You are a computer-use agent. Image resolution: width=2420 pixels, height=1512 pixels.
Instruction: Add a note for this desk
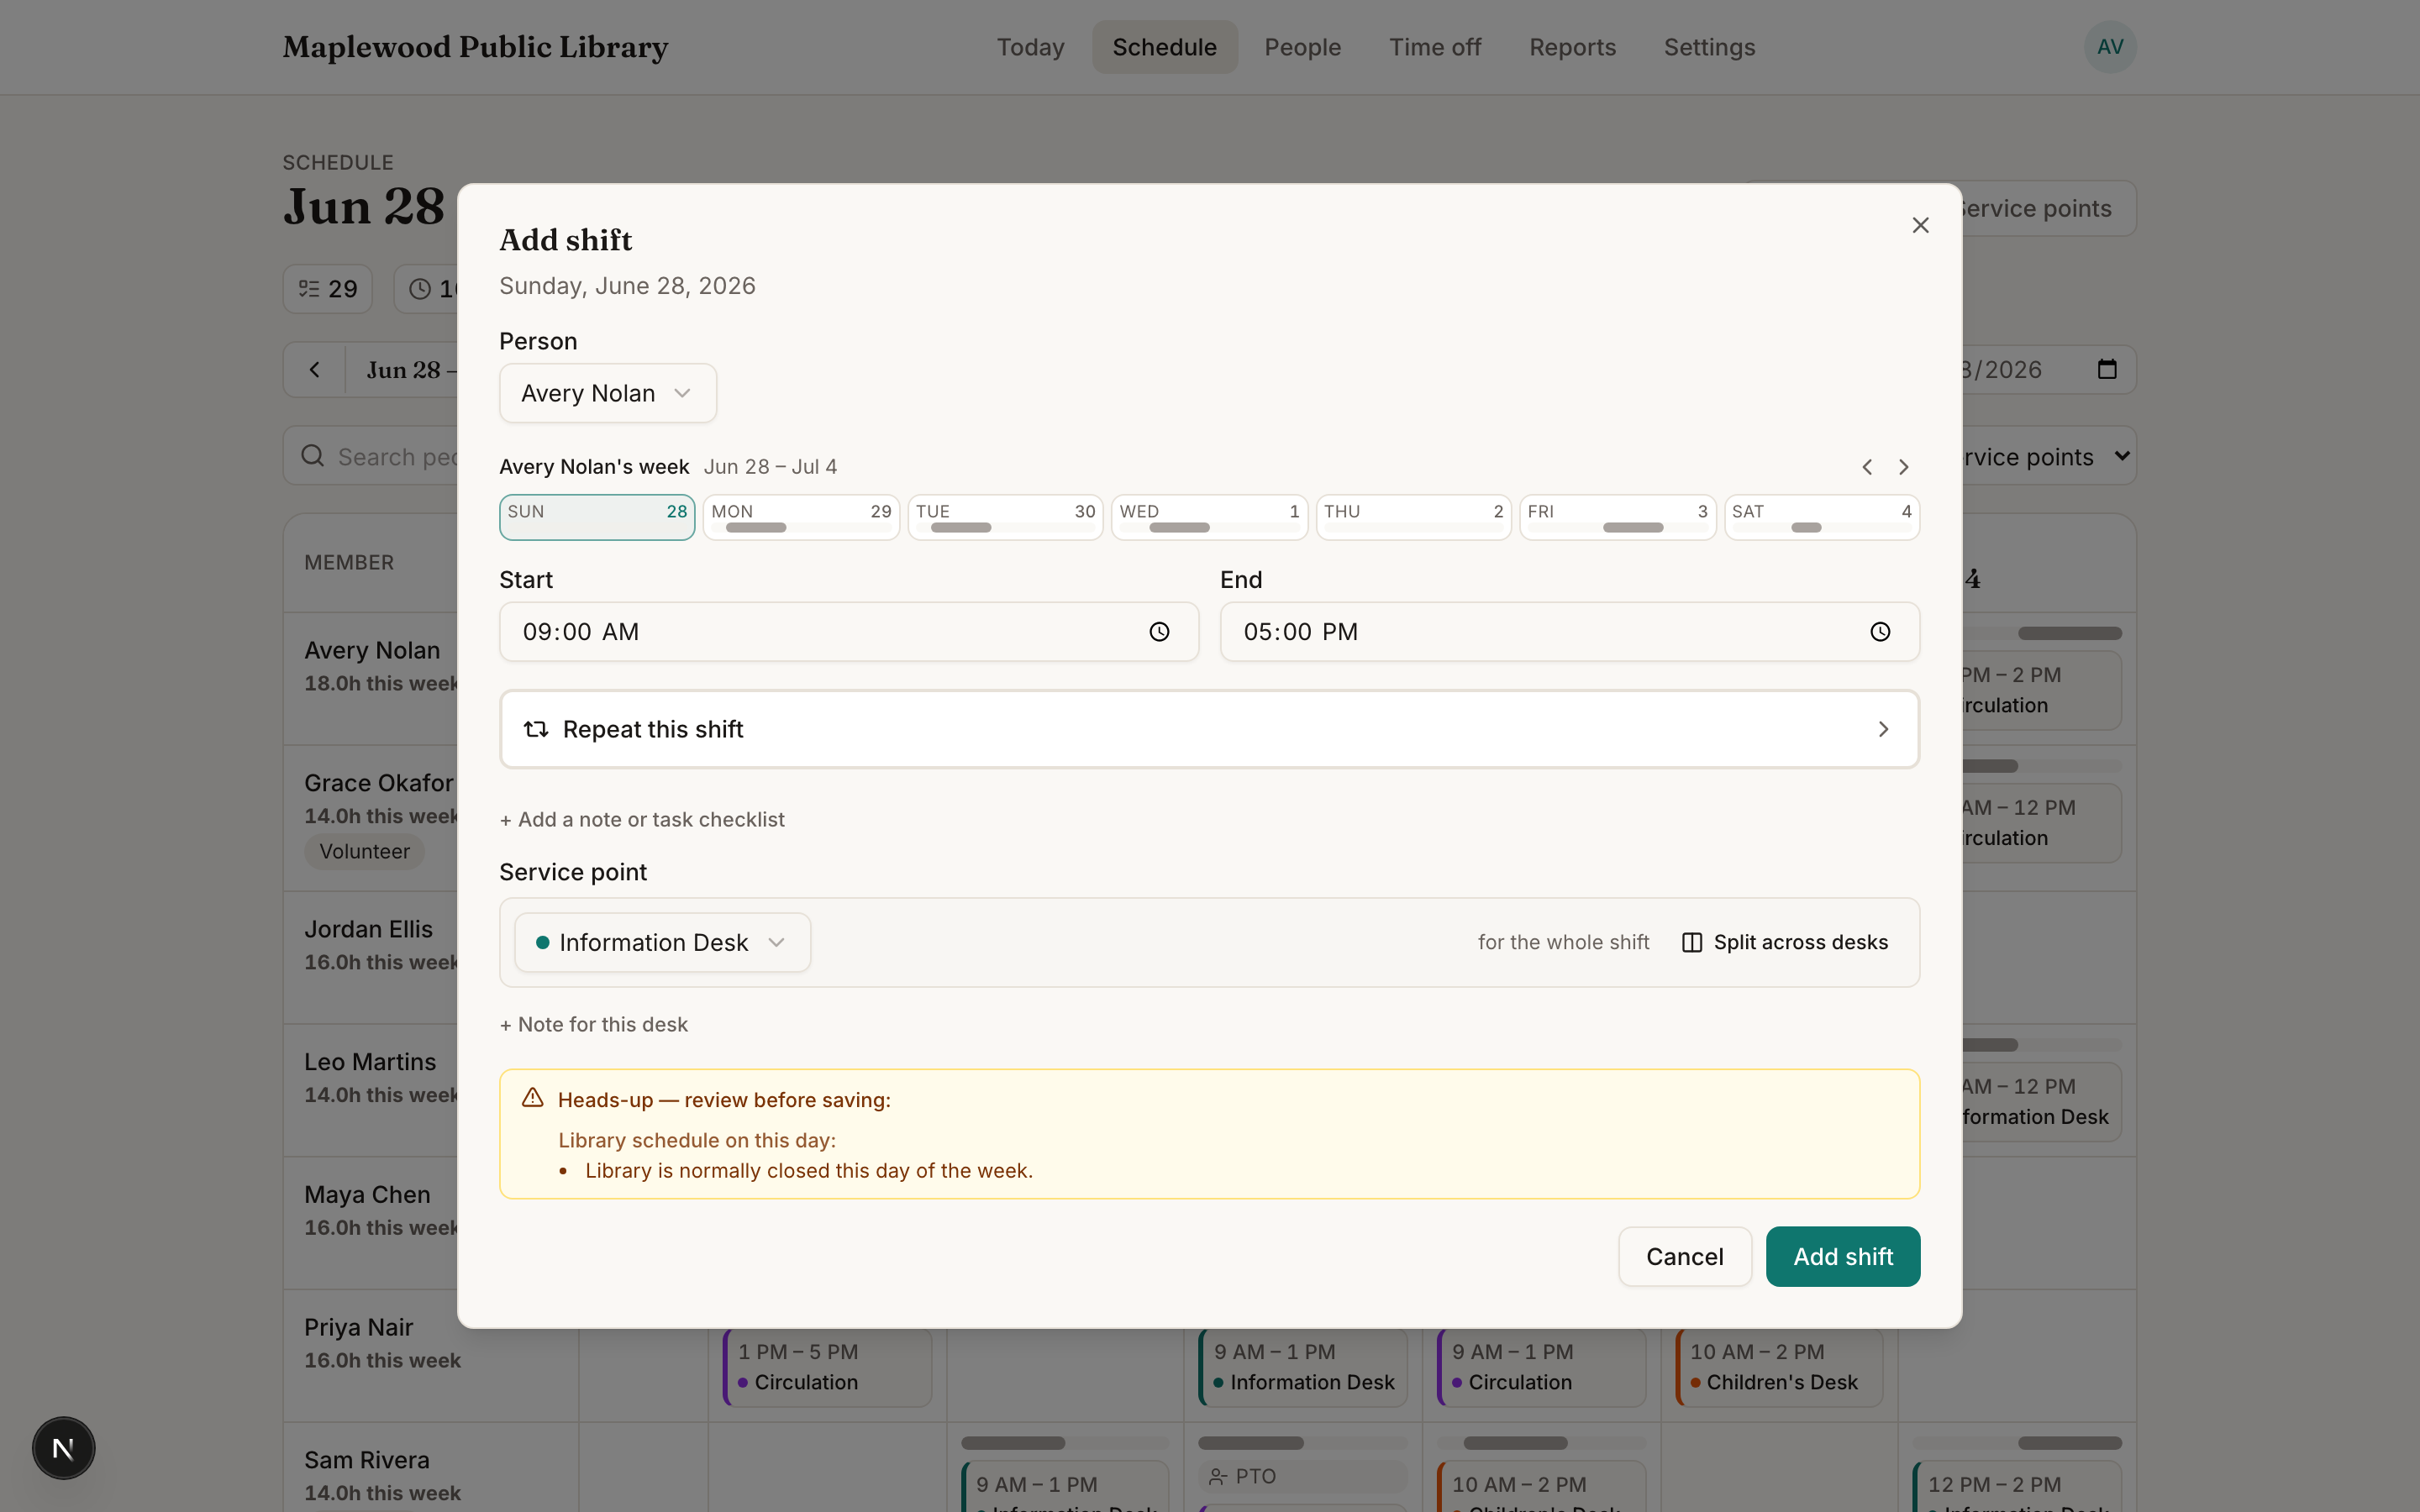pos(594,1024)
